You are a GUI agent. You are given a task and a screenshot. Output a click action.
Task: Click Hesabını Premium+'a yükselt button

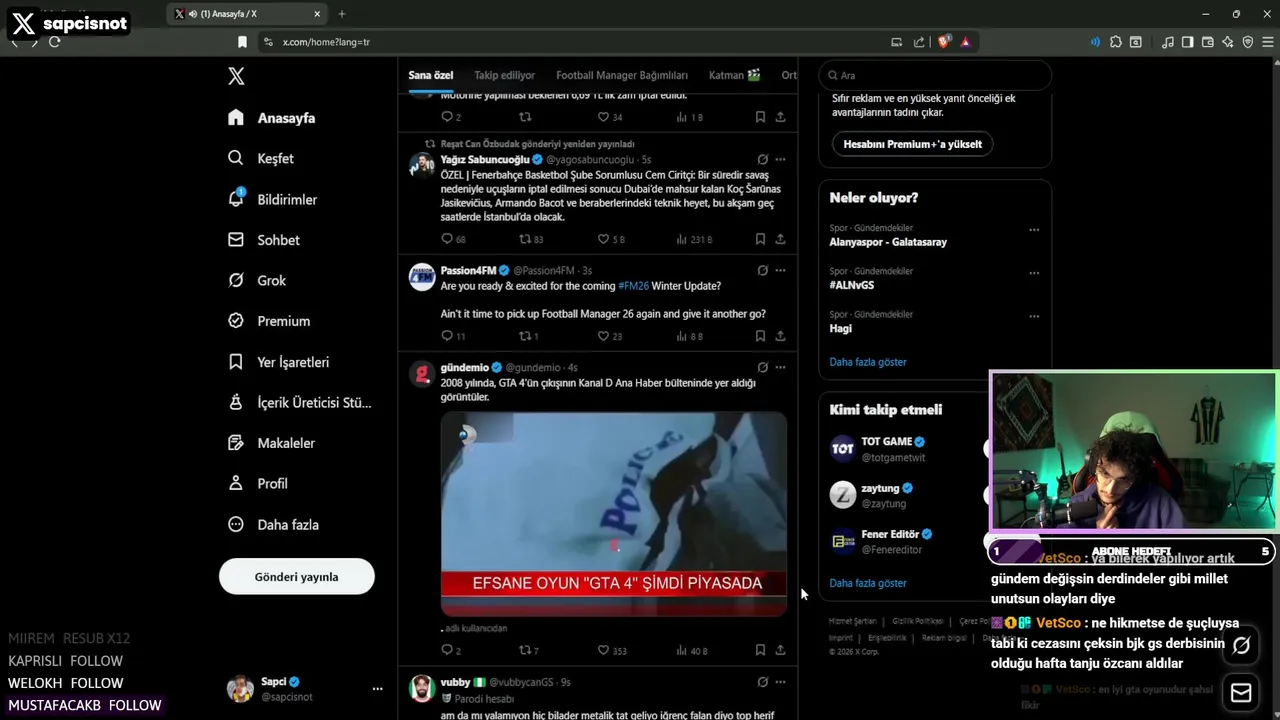(x=912, y=144)
